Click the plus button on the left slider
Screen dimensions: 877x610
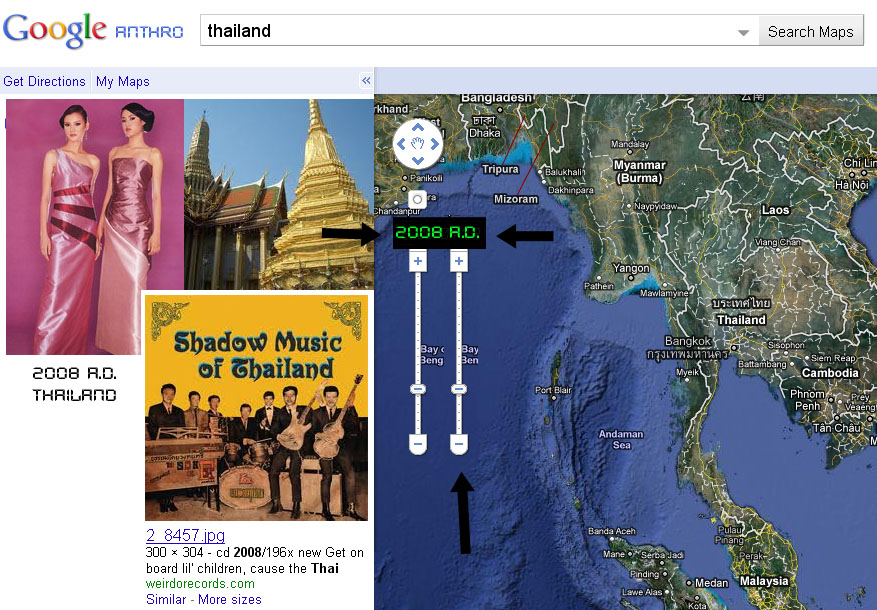tap(418, 262)
